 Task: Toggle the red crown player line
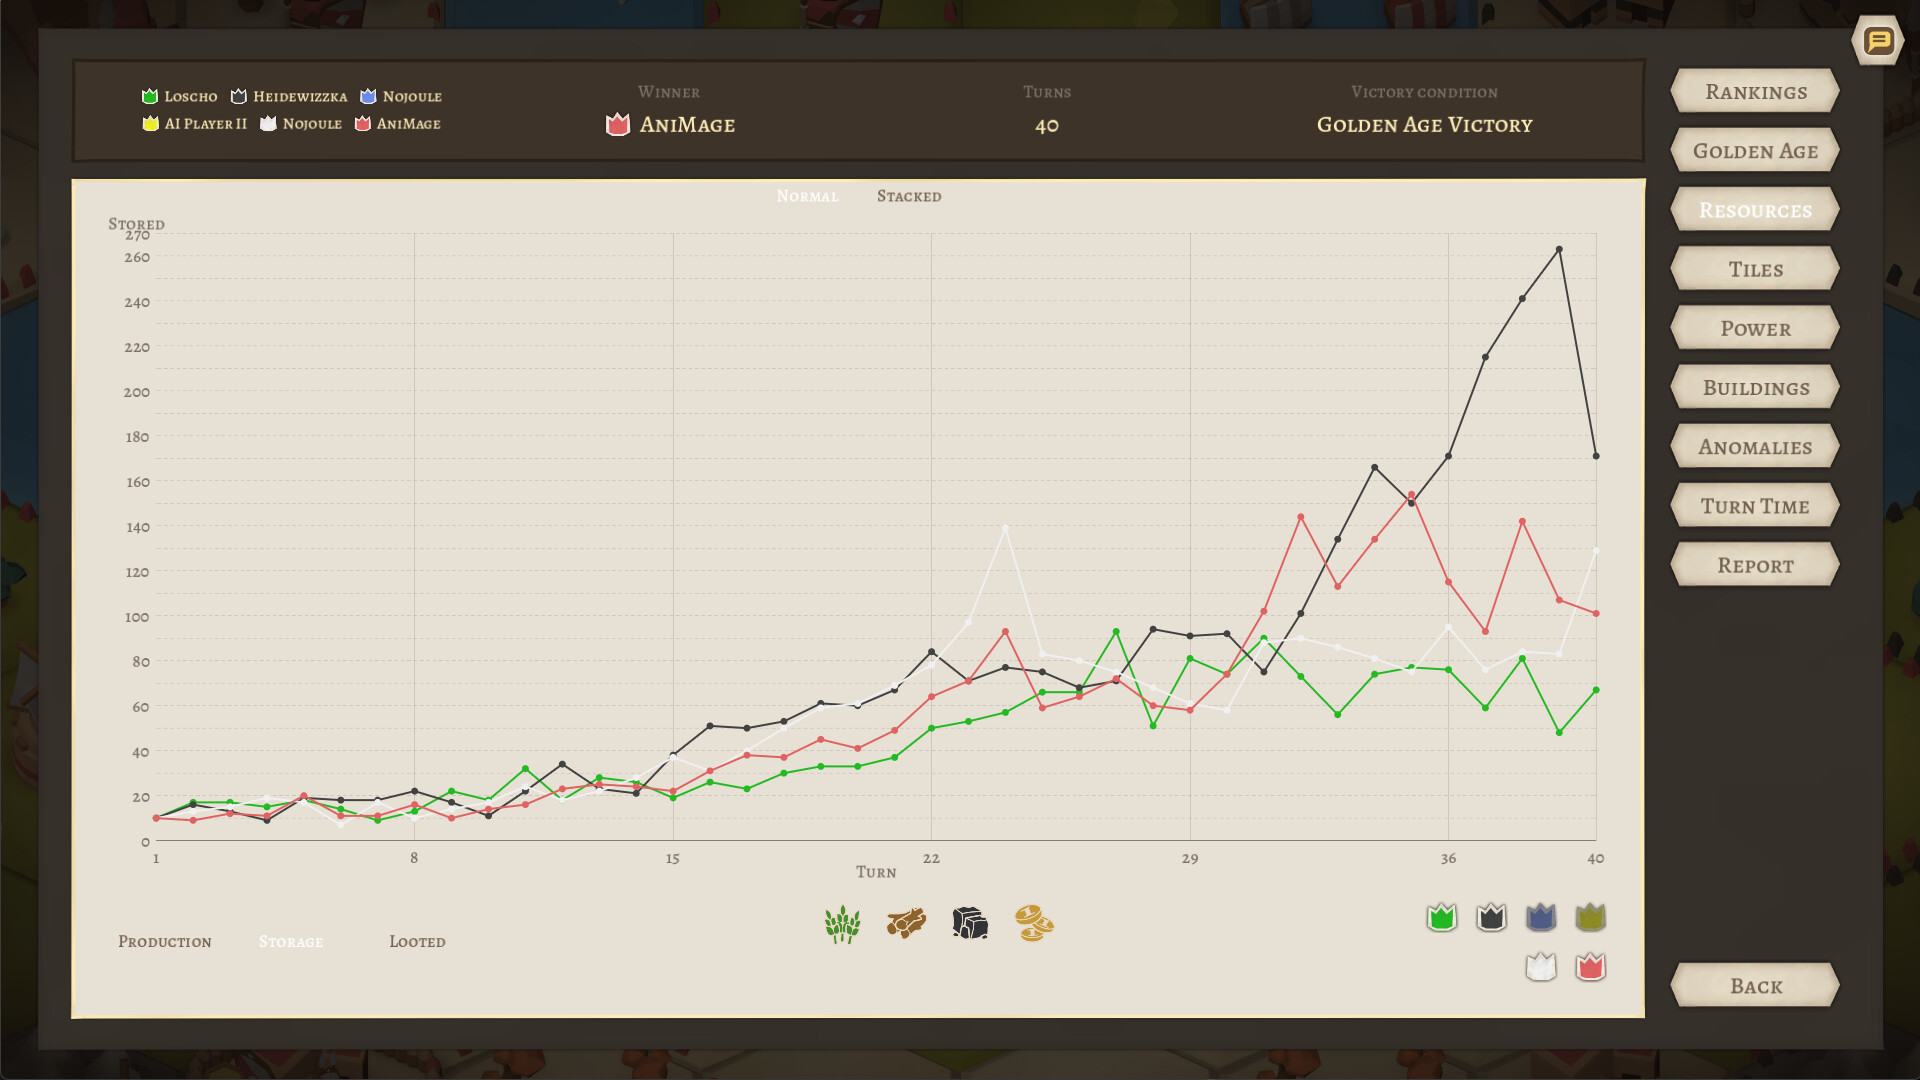click(1590, 967)
